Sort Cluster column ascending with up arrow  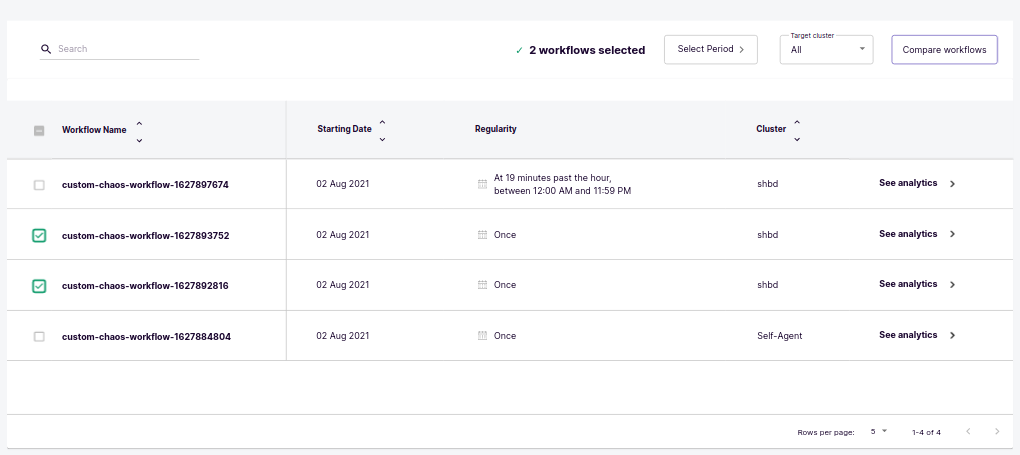tap(796, 123)
